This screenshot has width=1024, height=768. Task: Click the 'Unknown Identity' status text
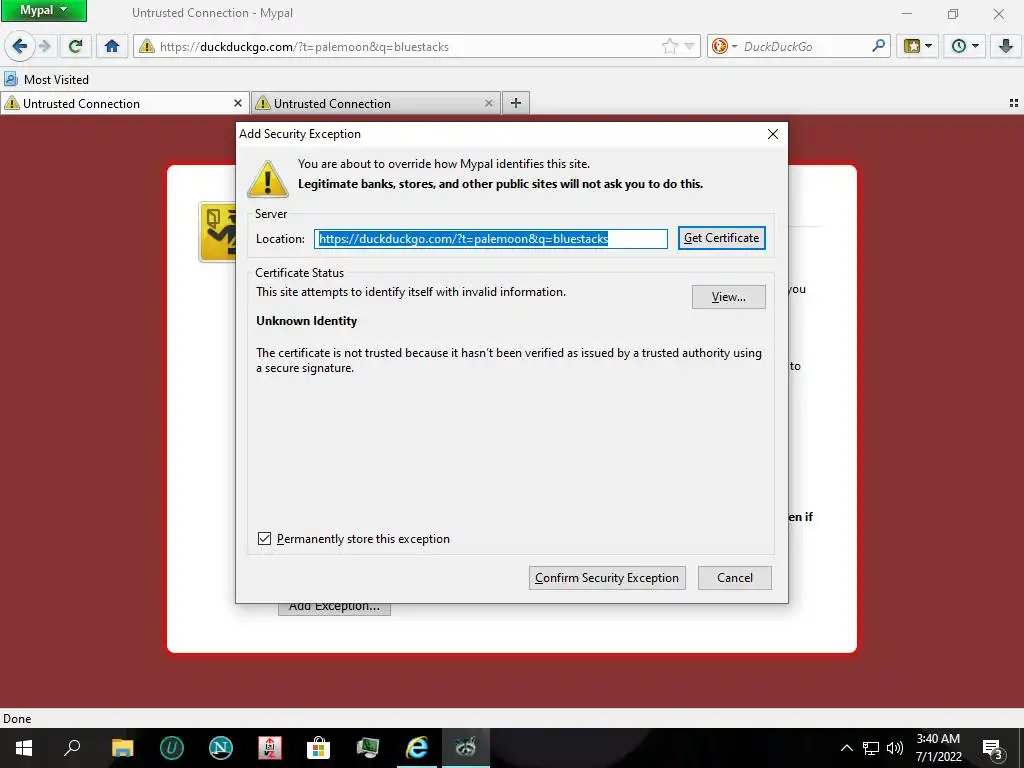[x=306, y=321]
